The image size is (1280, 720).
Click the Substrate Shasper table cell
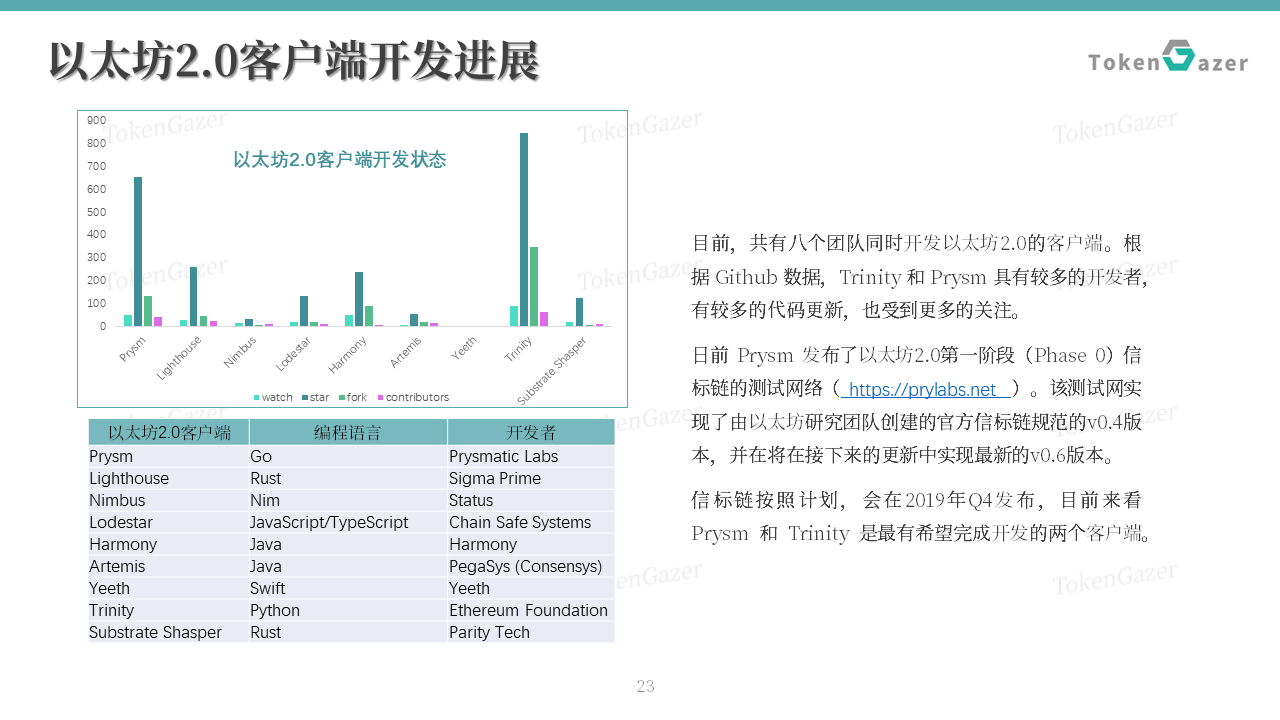click(x=169, y=632)
